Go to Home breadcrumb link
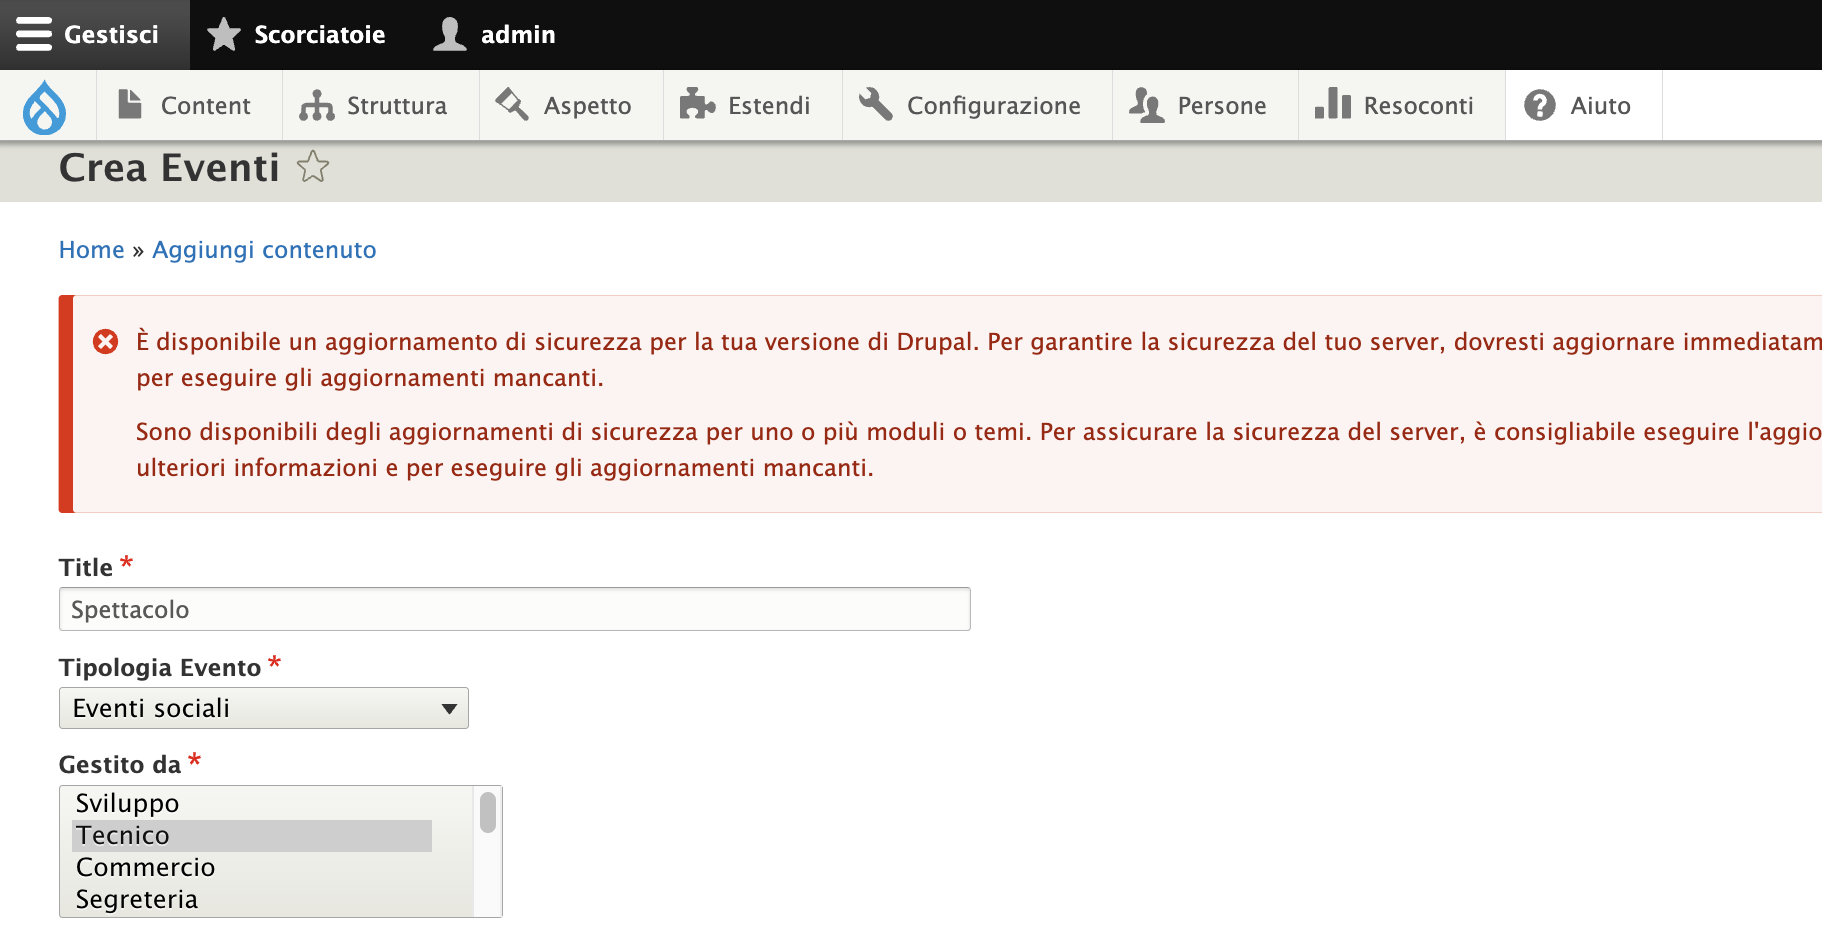 point(91,250)
